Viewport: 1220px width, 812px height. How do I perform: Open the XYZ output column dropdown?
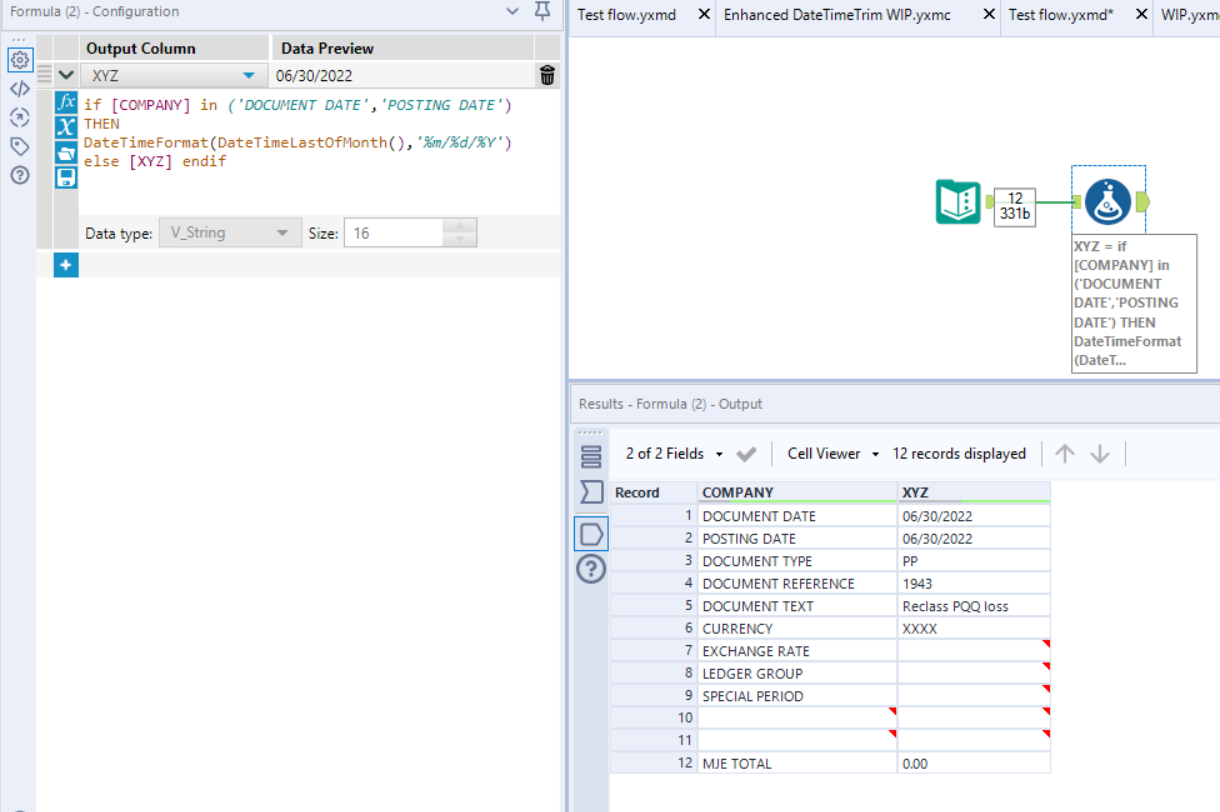248,75
